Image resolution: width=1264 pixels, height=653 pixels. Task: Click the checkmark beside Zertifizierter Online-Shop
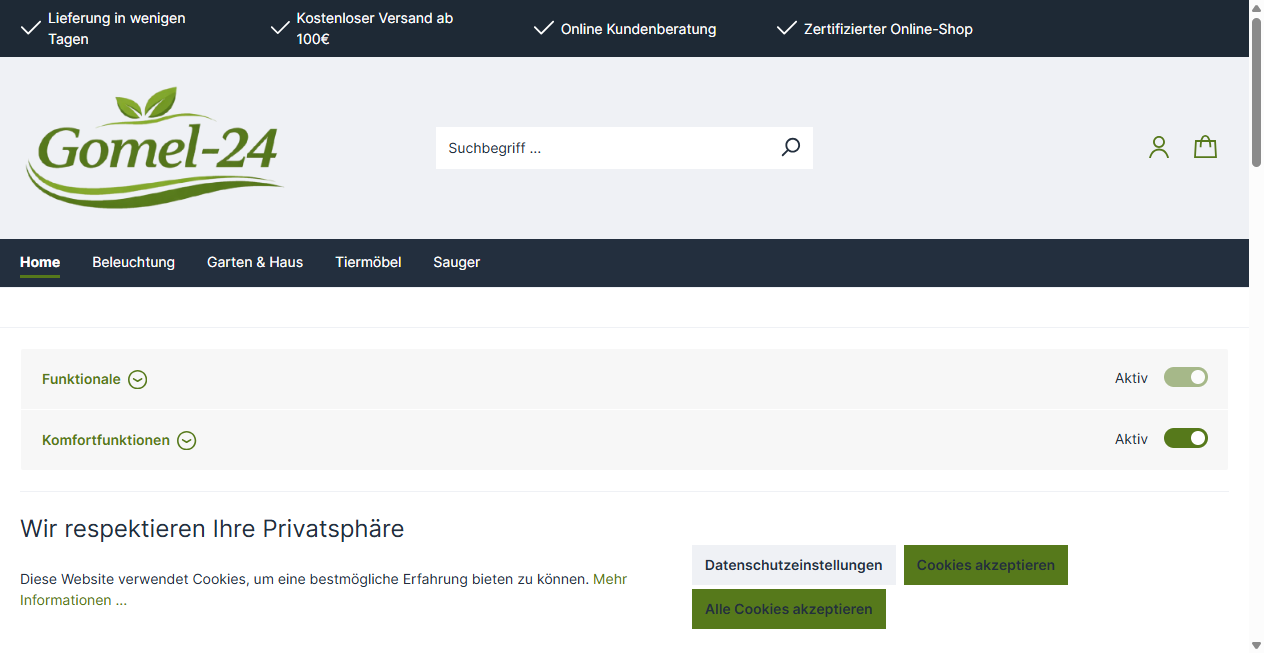786,28
